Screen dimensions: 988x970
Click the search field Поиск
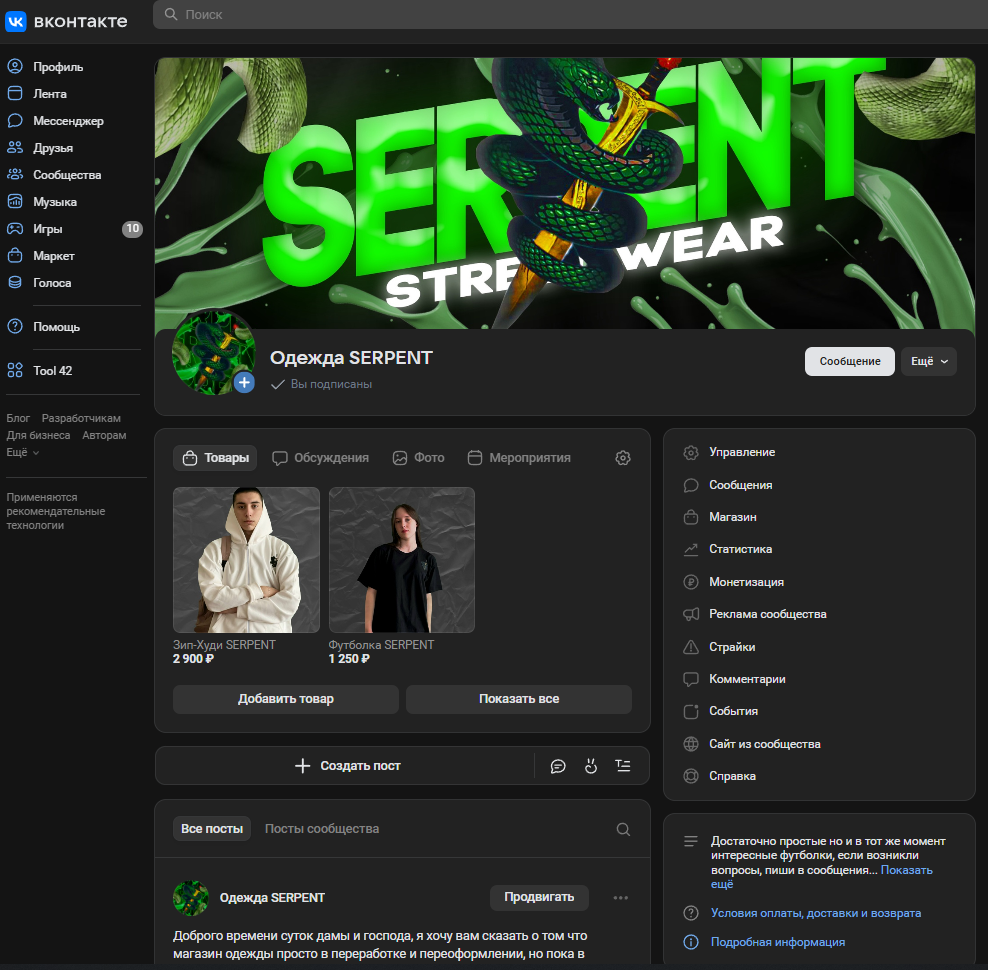(570, 14)
